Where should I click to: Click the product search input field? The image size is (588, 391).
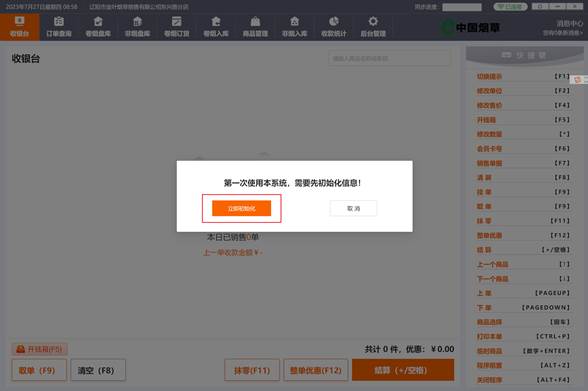390,58
